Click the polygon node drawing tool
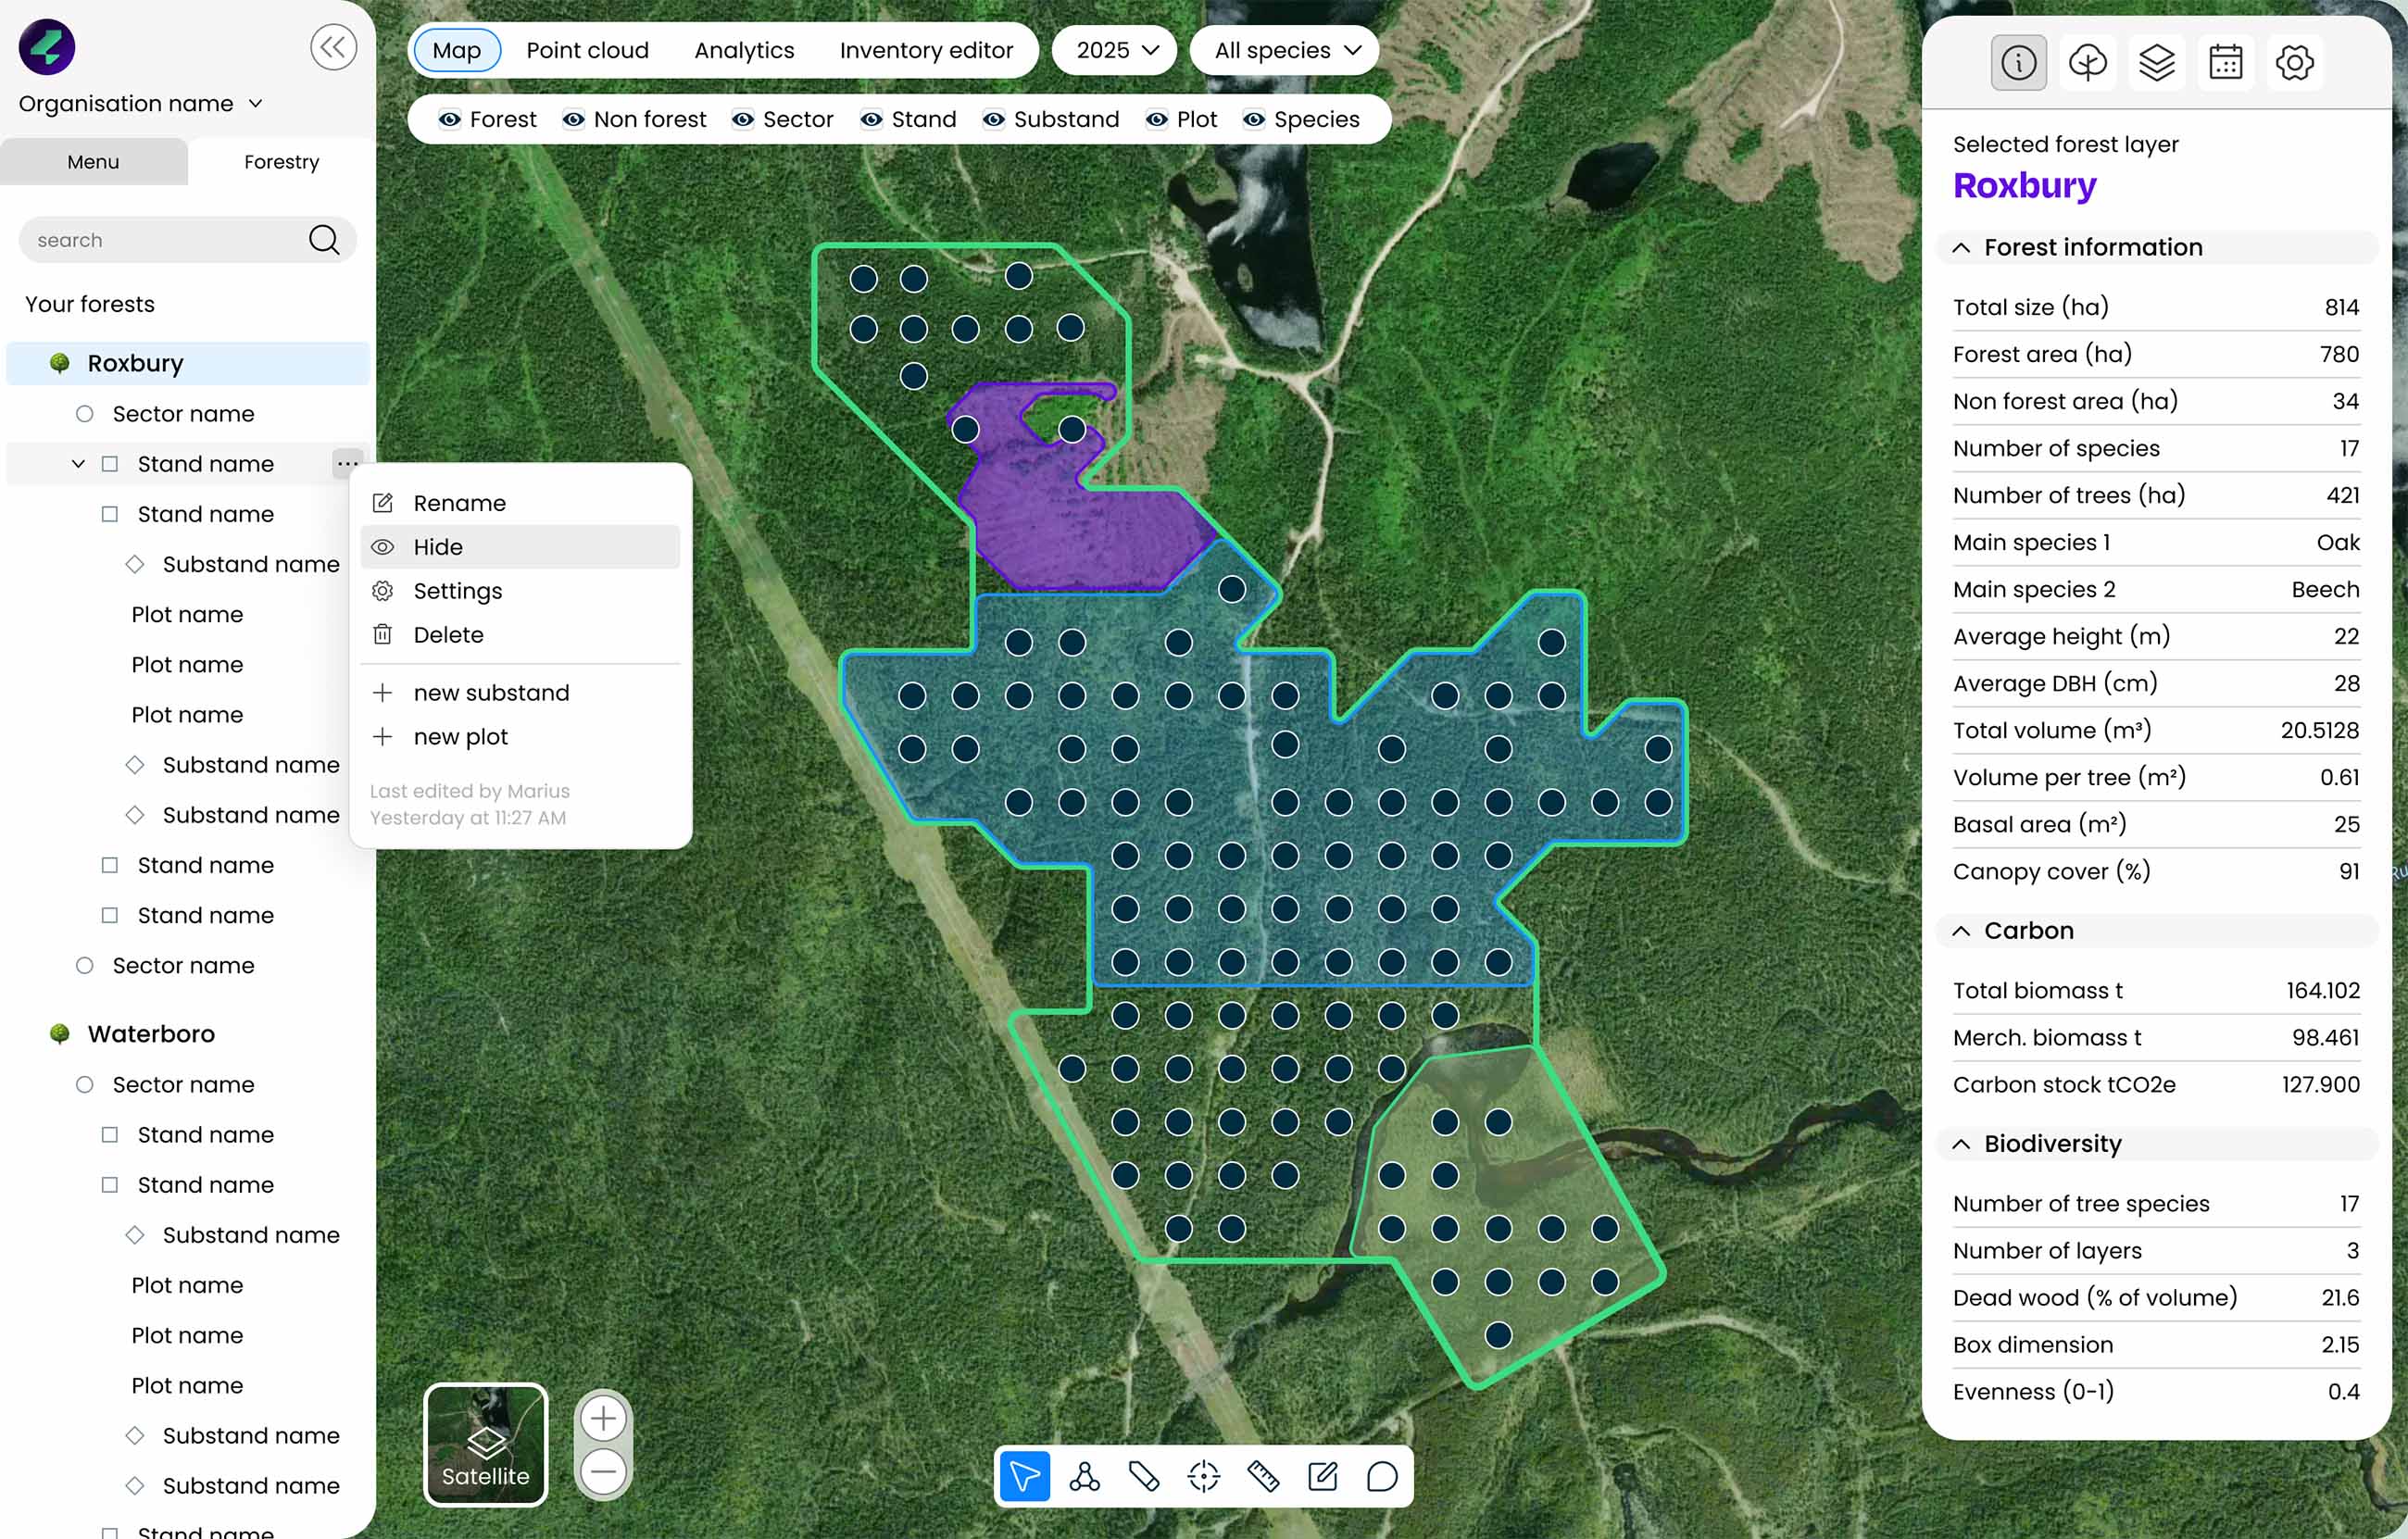This screenshot has height=1539, width=2408. 1084,1476
